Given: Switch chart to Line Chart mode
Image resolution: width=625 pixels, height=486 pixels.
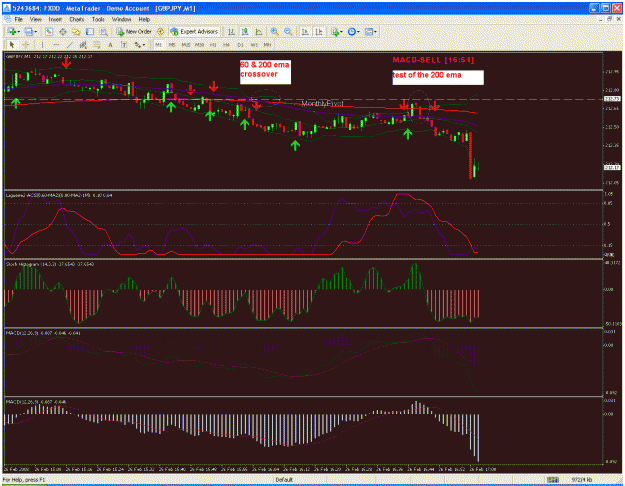Looking at the screenshot, I should (x=258, y=31).
